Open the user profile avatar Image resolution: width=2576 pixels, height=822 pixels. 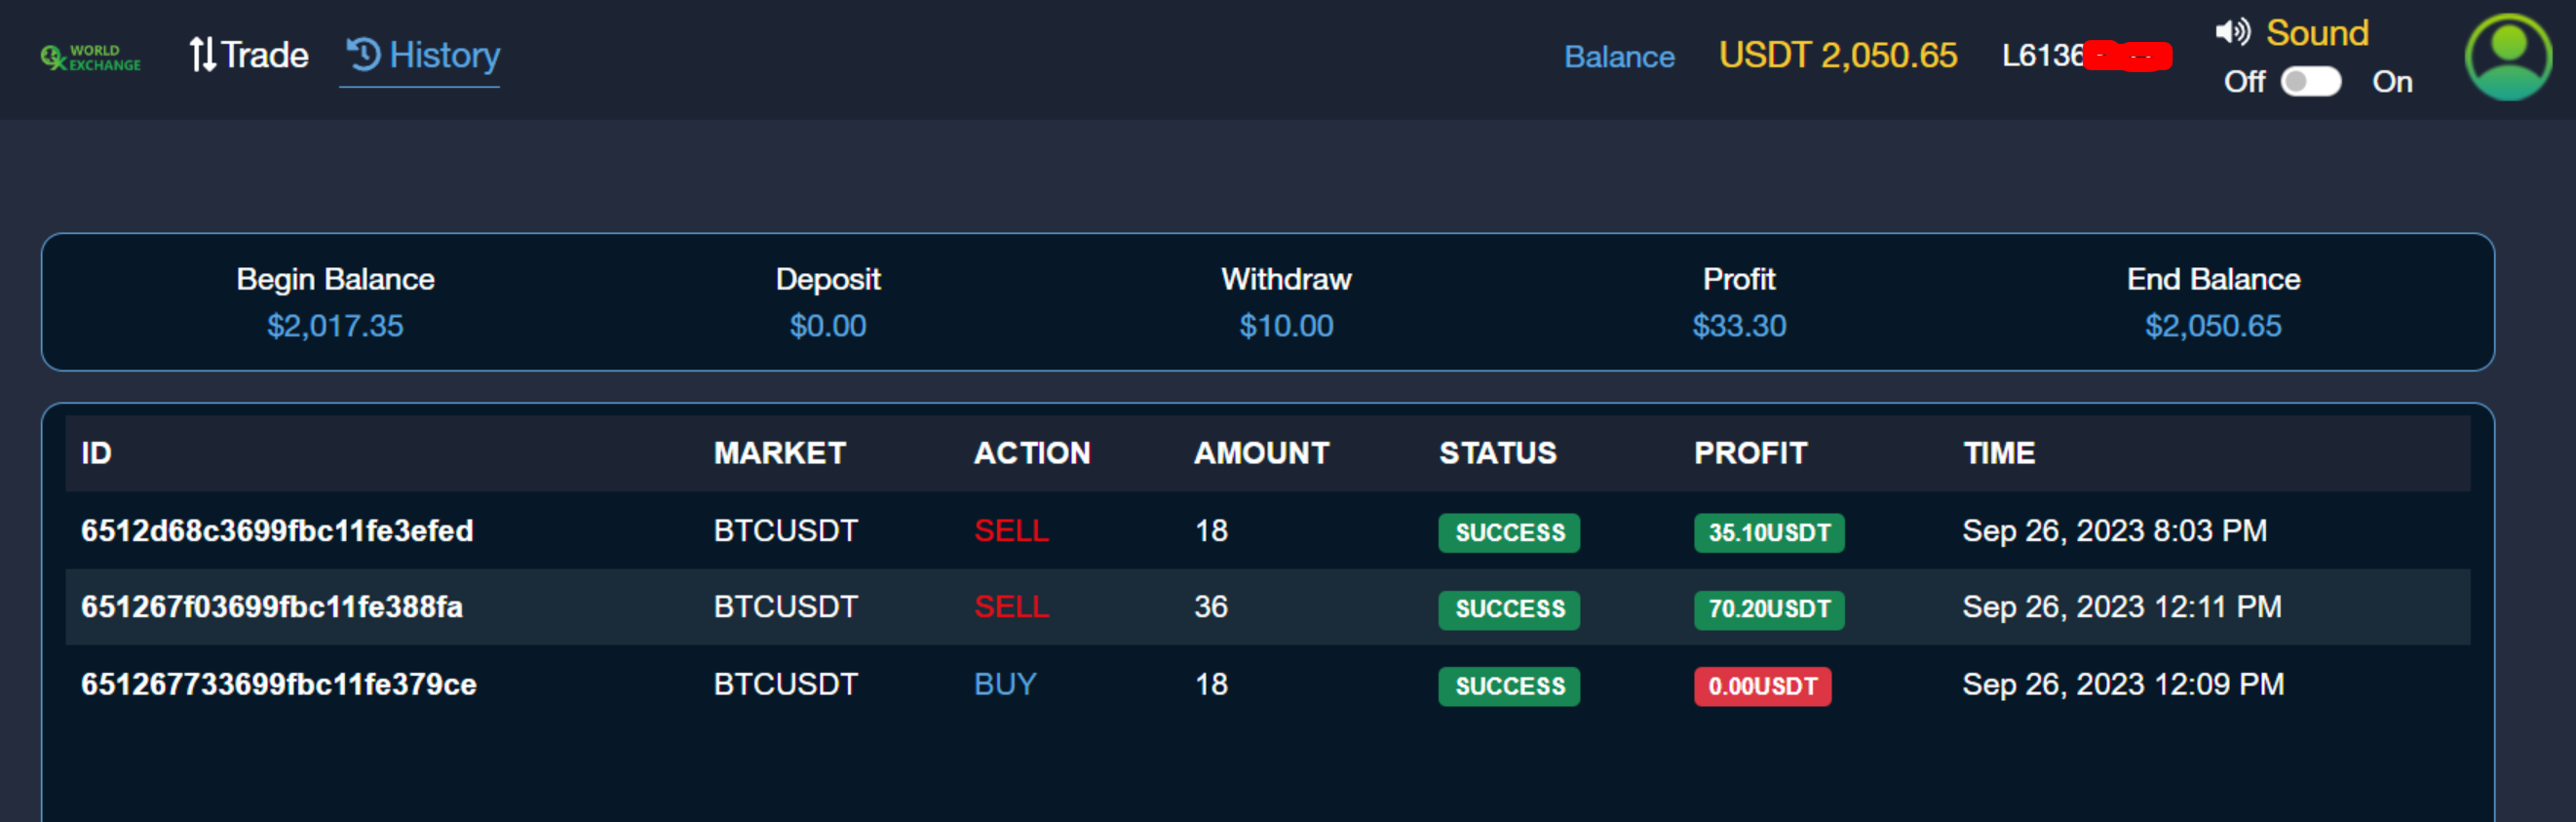2507,57
